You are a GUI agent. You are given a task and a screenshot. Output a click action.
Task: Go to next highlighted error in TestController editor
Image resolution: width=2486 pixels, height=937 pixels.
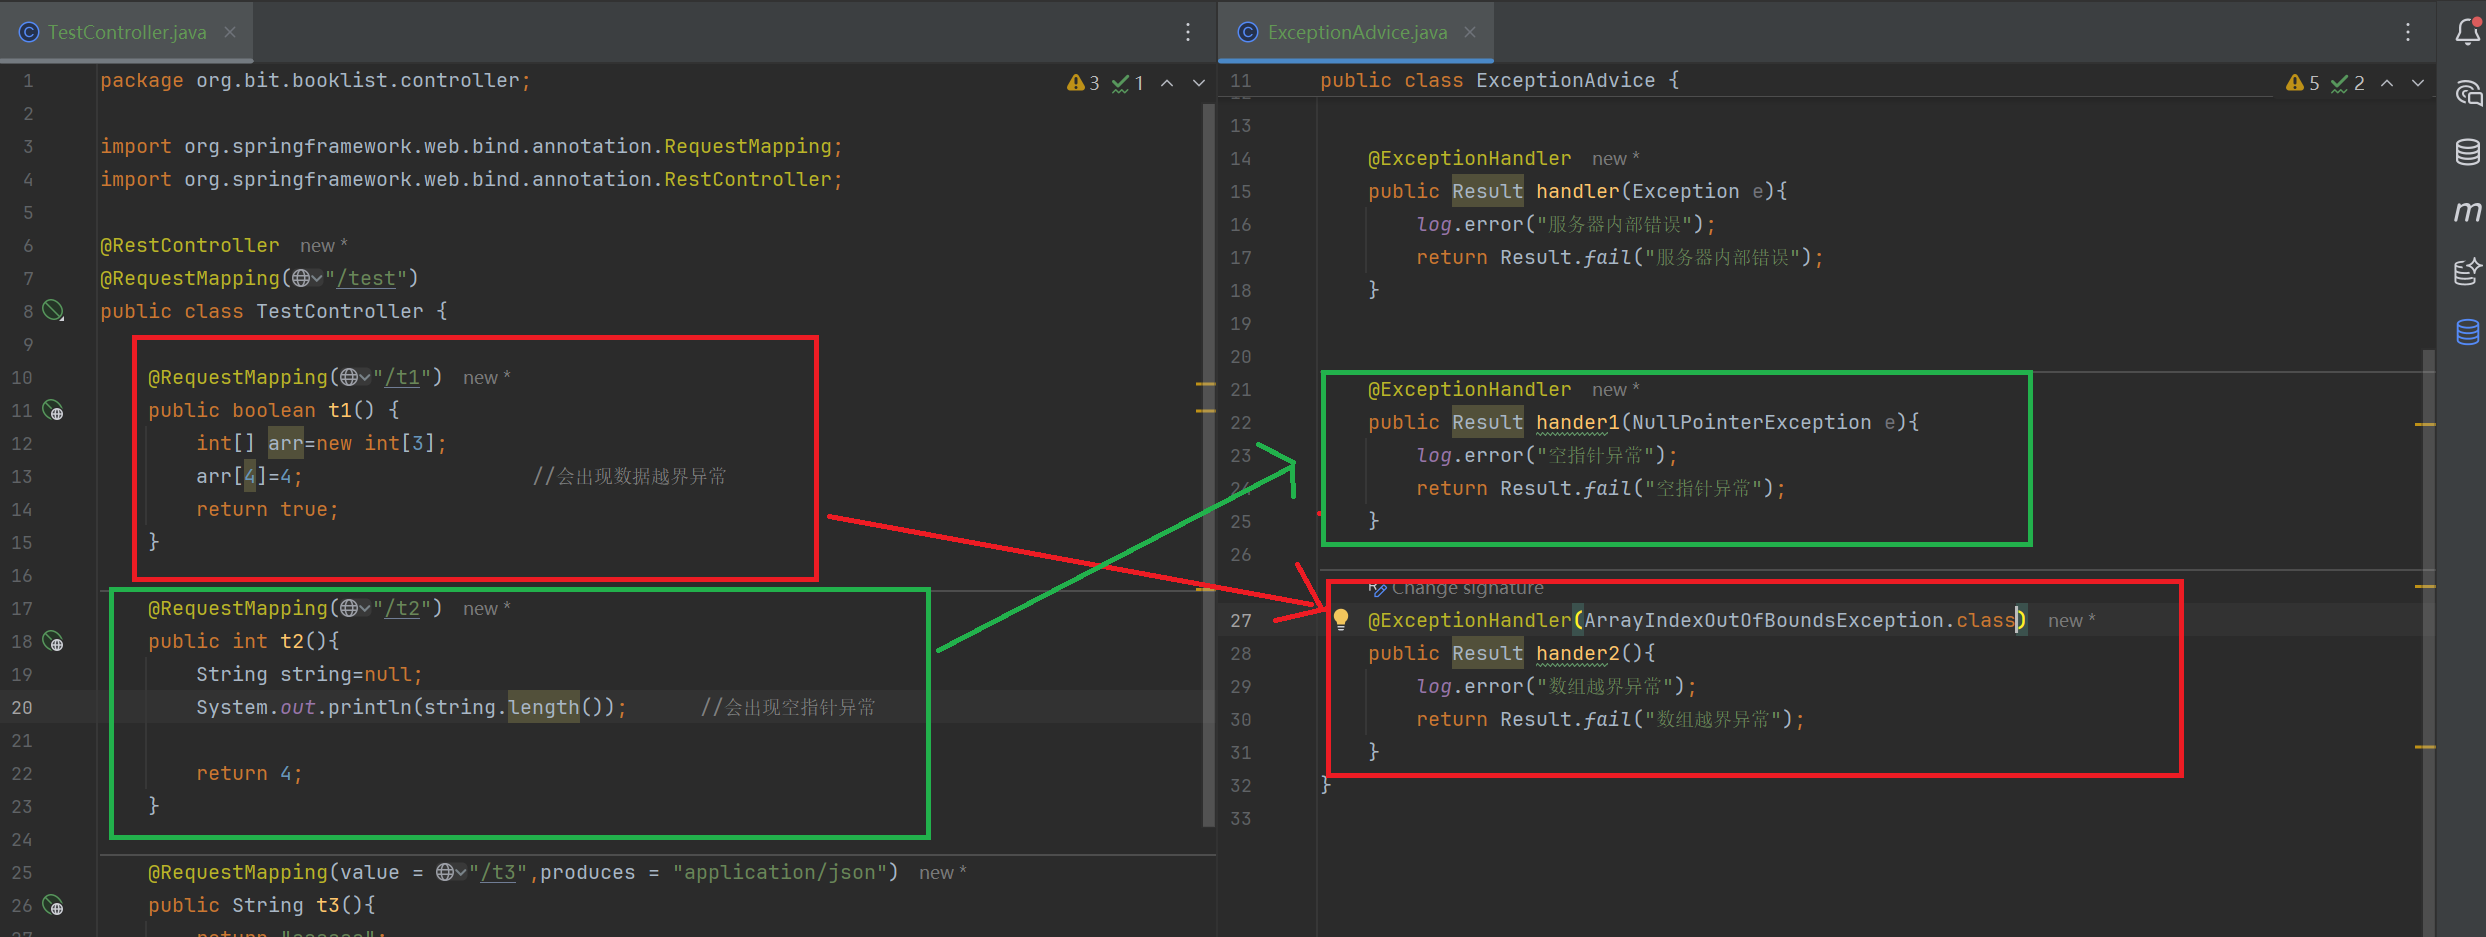pos(1198,83)
